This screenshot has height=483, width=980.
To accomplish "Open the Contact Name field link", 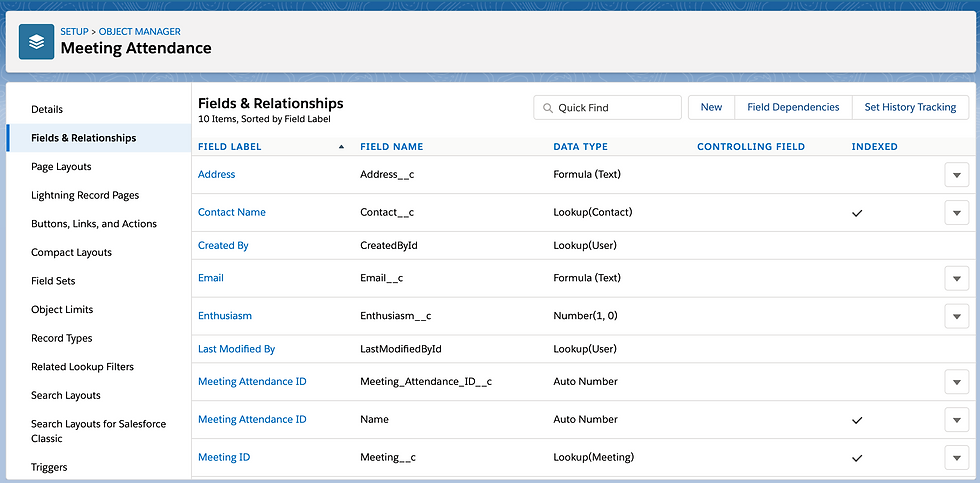I will click(232, 212).
